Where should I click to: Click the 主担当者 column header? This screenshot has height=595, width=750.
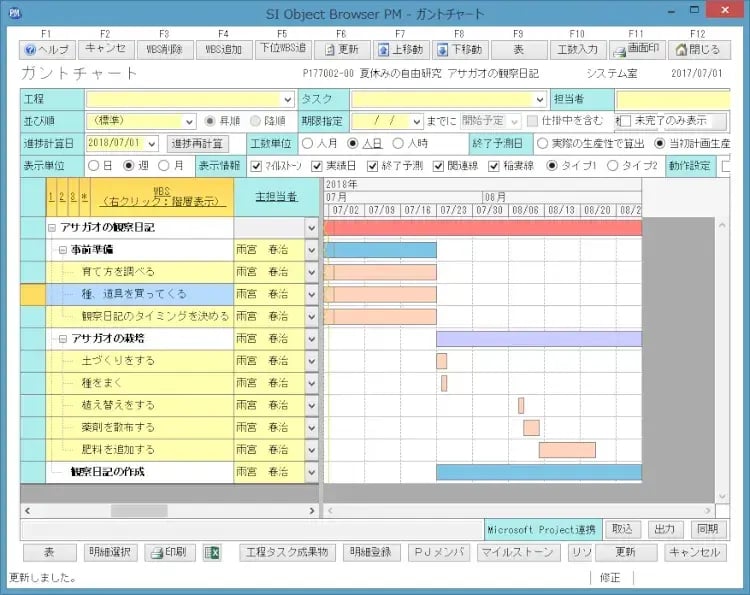click(276, 197)
